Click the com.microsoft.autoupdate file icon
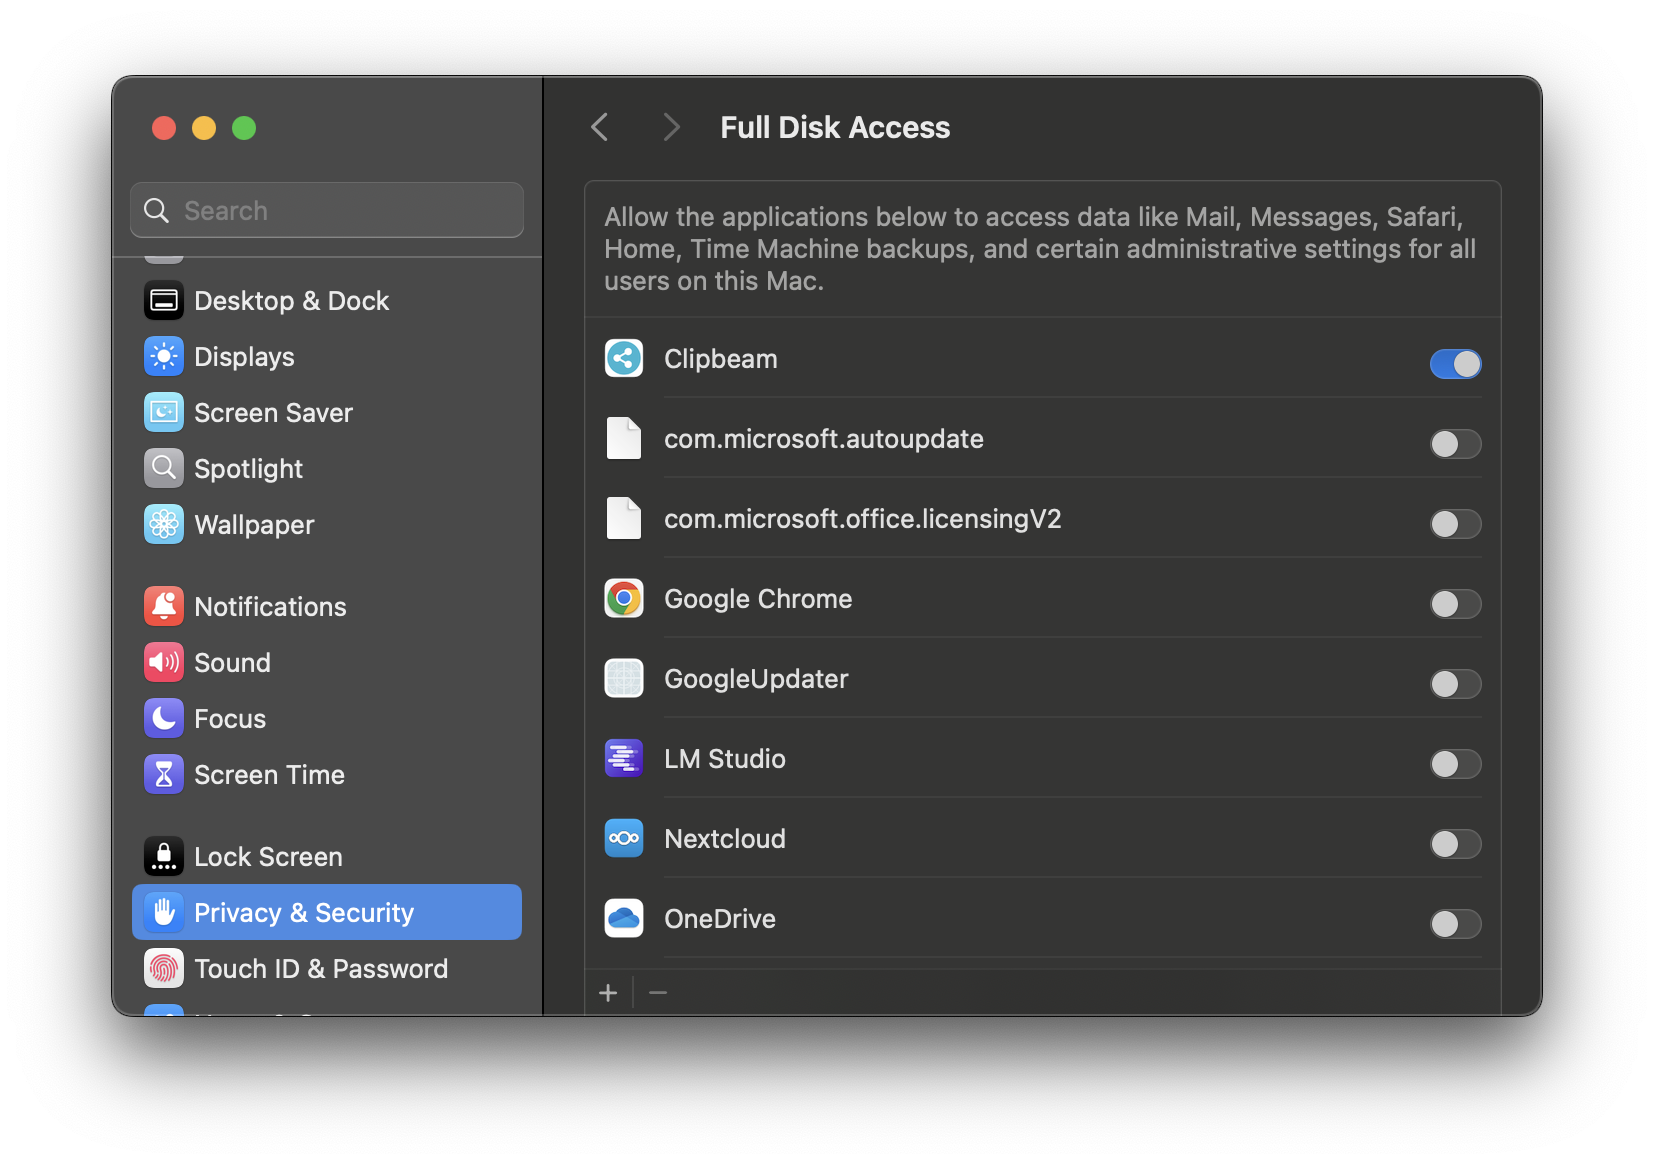1654x1164 pixels. (624, 438)
